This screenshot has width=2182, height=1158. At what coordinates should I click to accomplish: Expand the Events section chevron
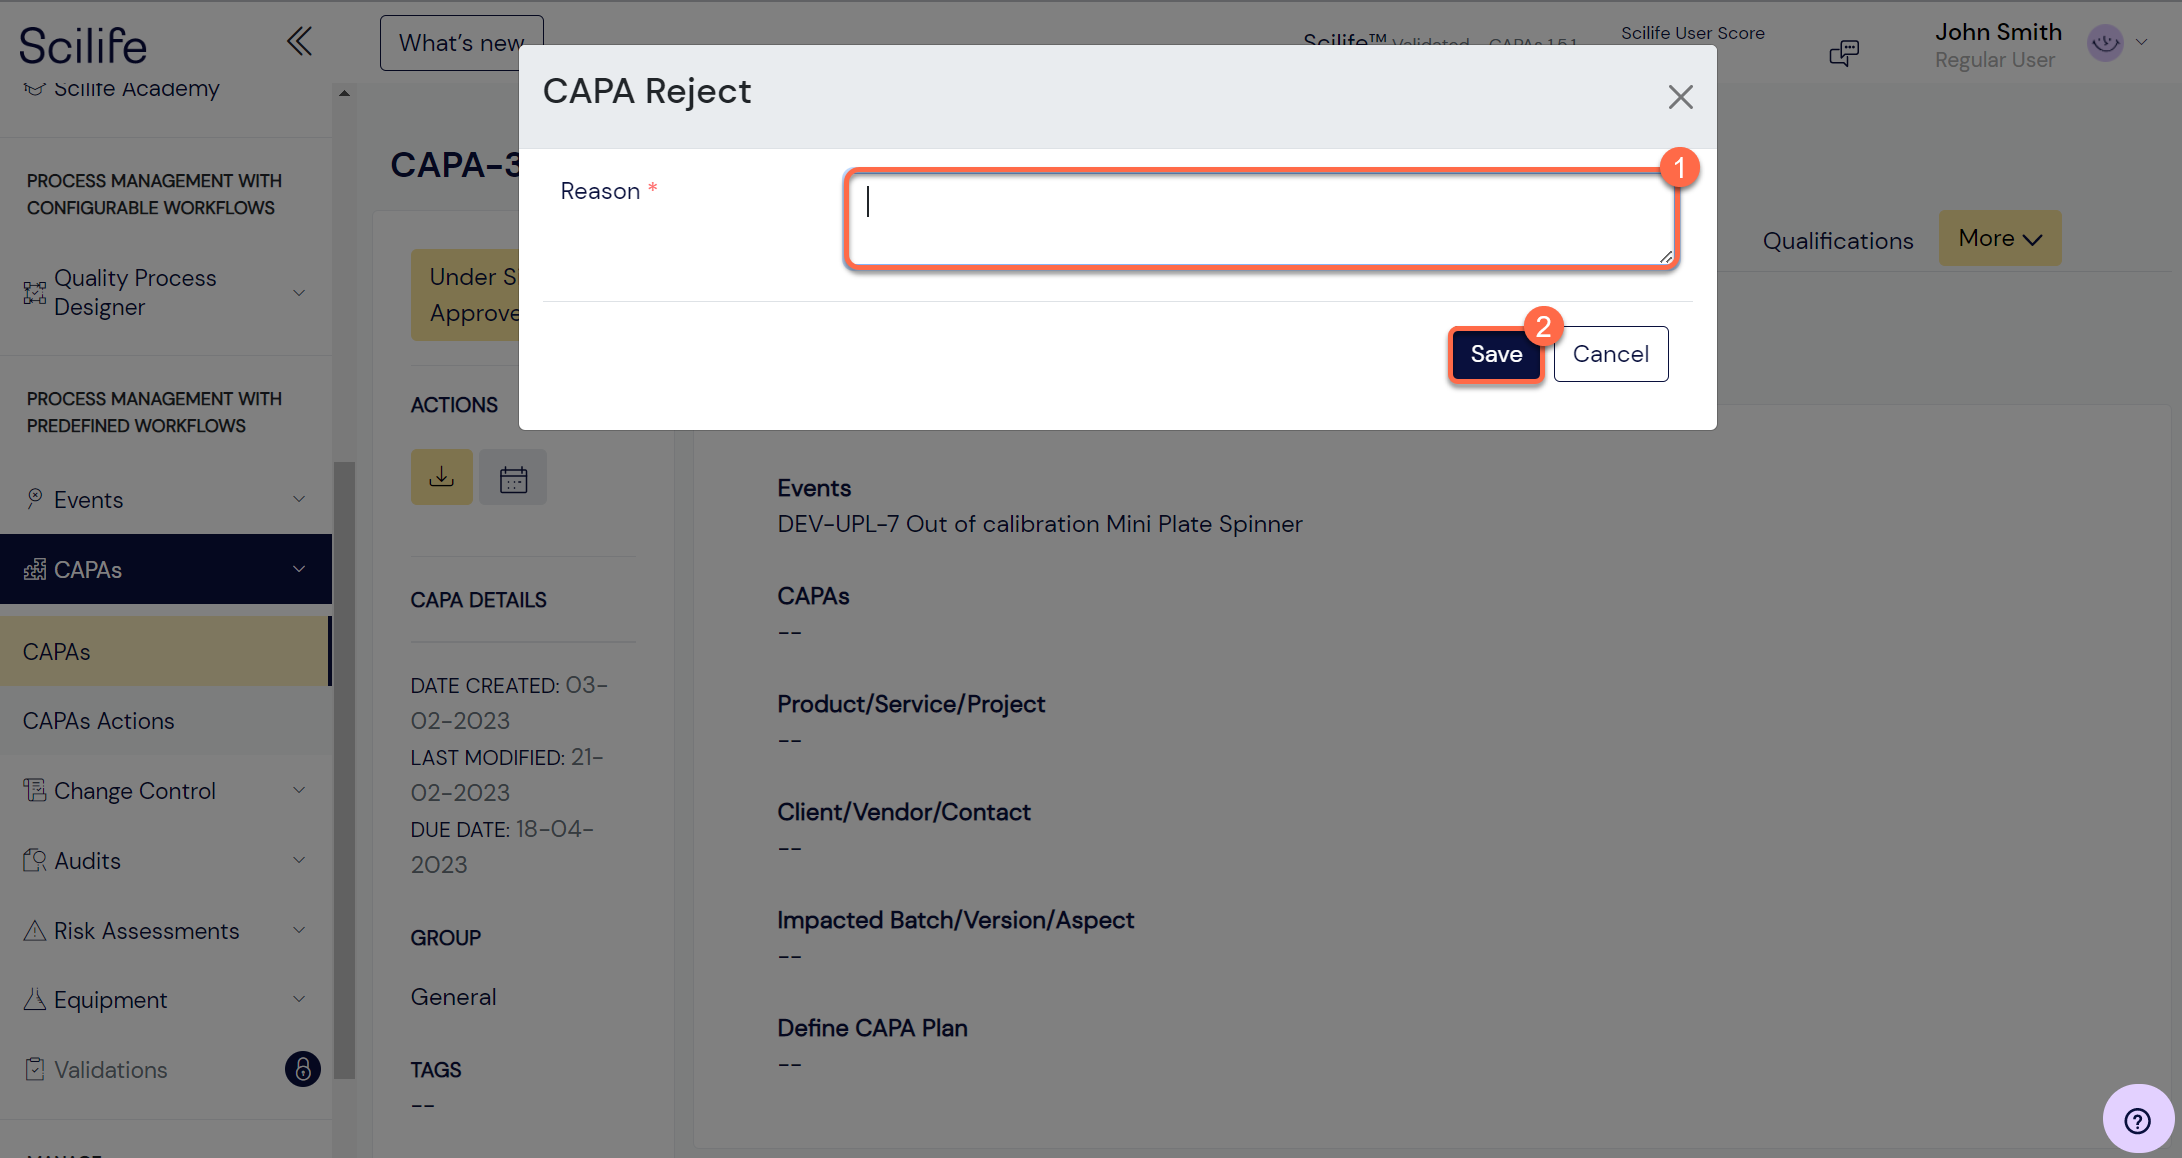pyautogui.click(x=299, y=499)
